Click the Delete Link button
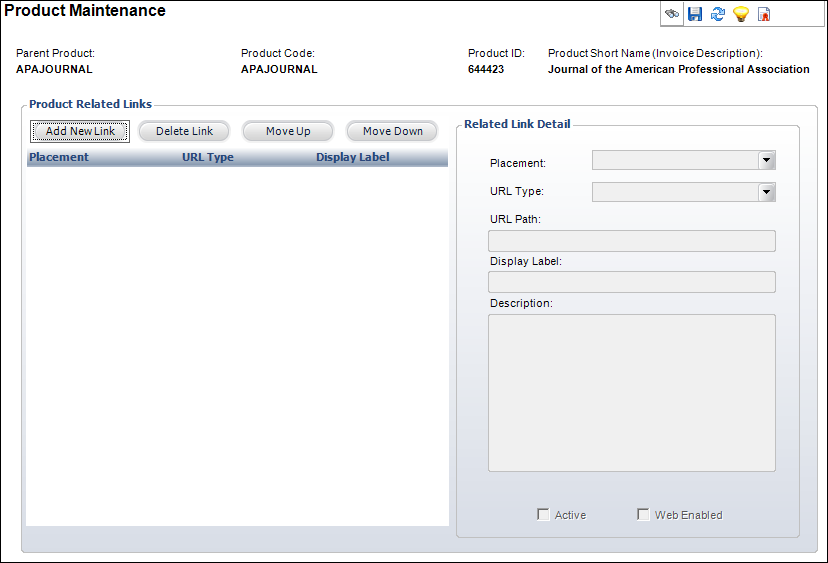This screenshot has height=563, width=828. [184, 131]
